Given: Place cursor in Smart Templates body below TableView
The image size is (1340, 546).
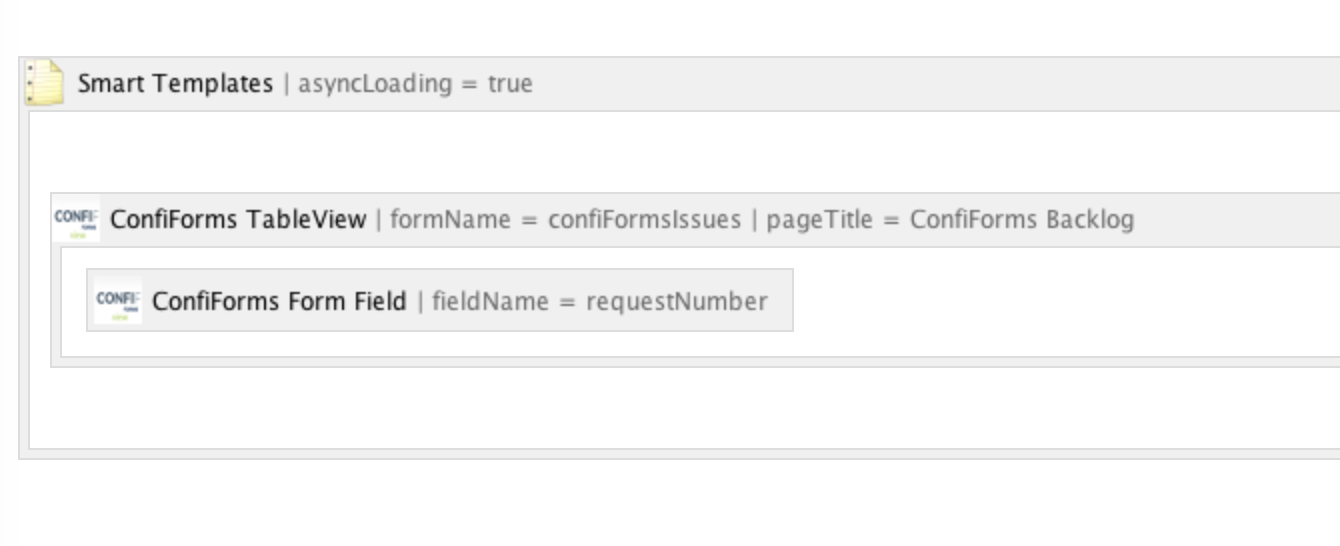Looking at the screenshot, I should point(684,408).
